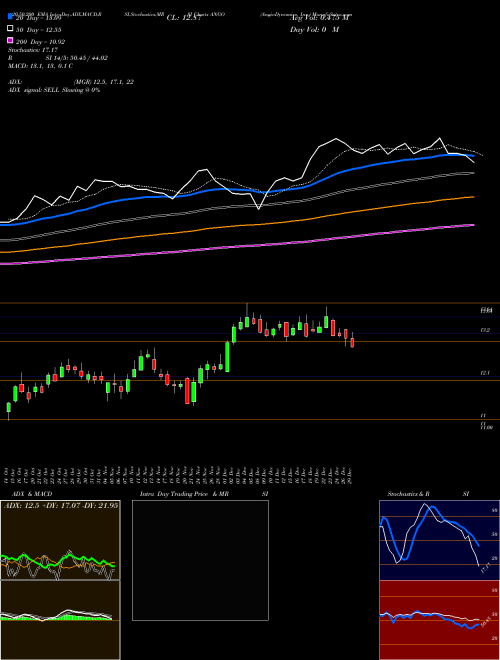Click the 'MACD: 13.1, 13, 0.1 C' line
The height and width of the screenshot is (660, 500).
pyautogui.click(x=40, y=66)
